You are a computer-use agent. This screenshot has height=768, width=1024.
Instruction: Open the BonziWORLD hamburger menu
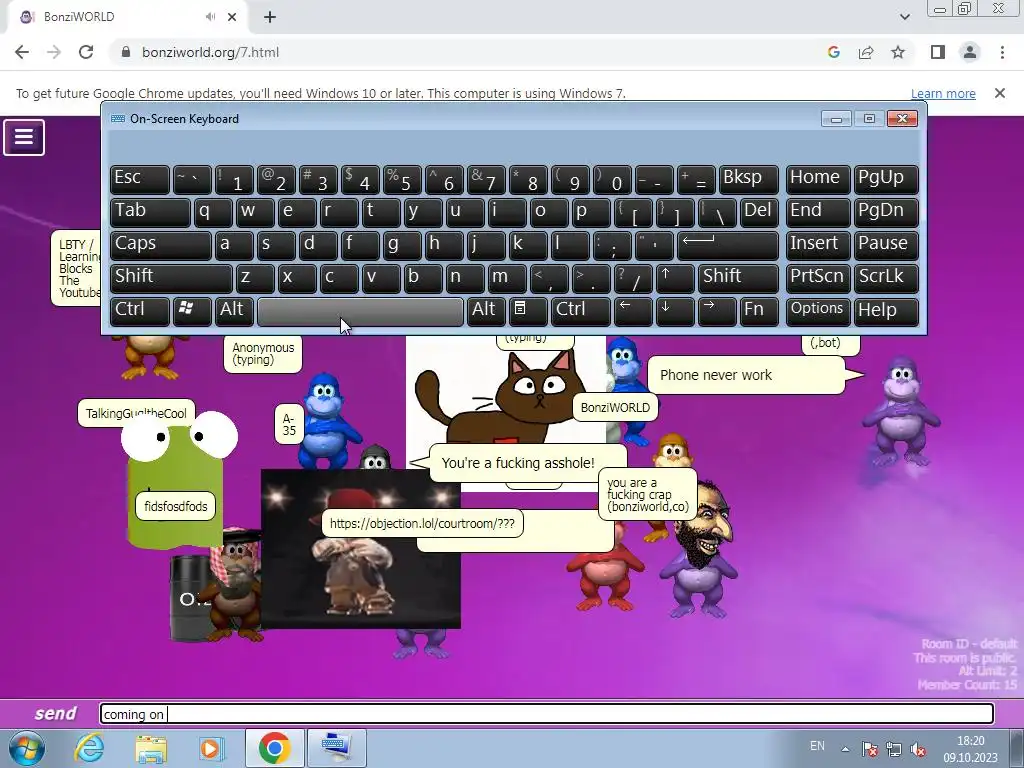(x=24, y=137)
